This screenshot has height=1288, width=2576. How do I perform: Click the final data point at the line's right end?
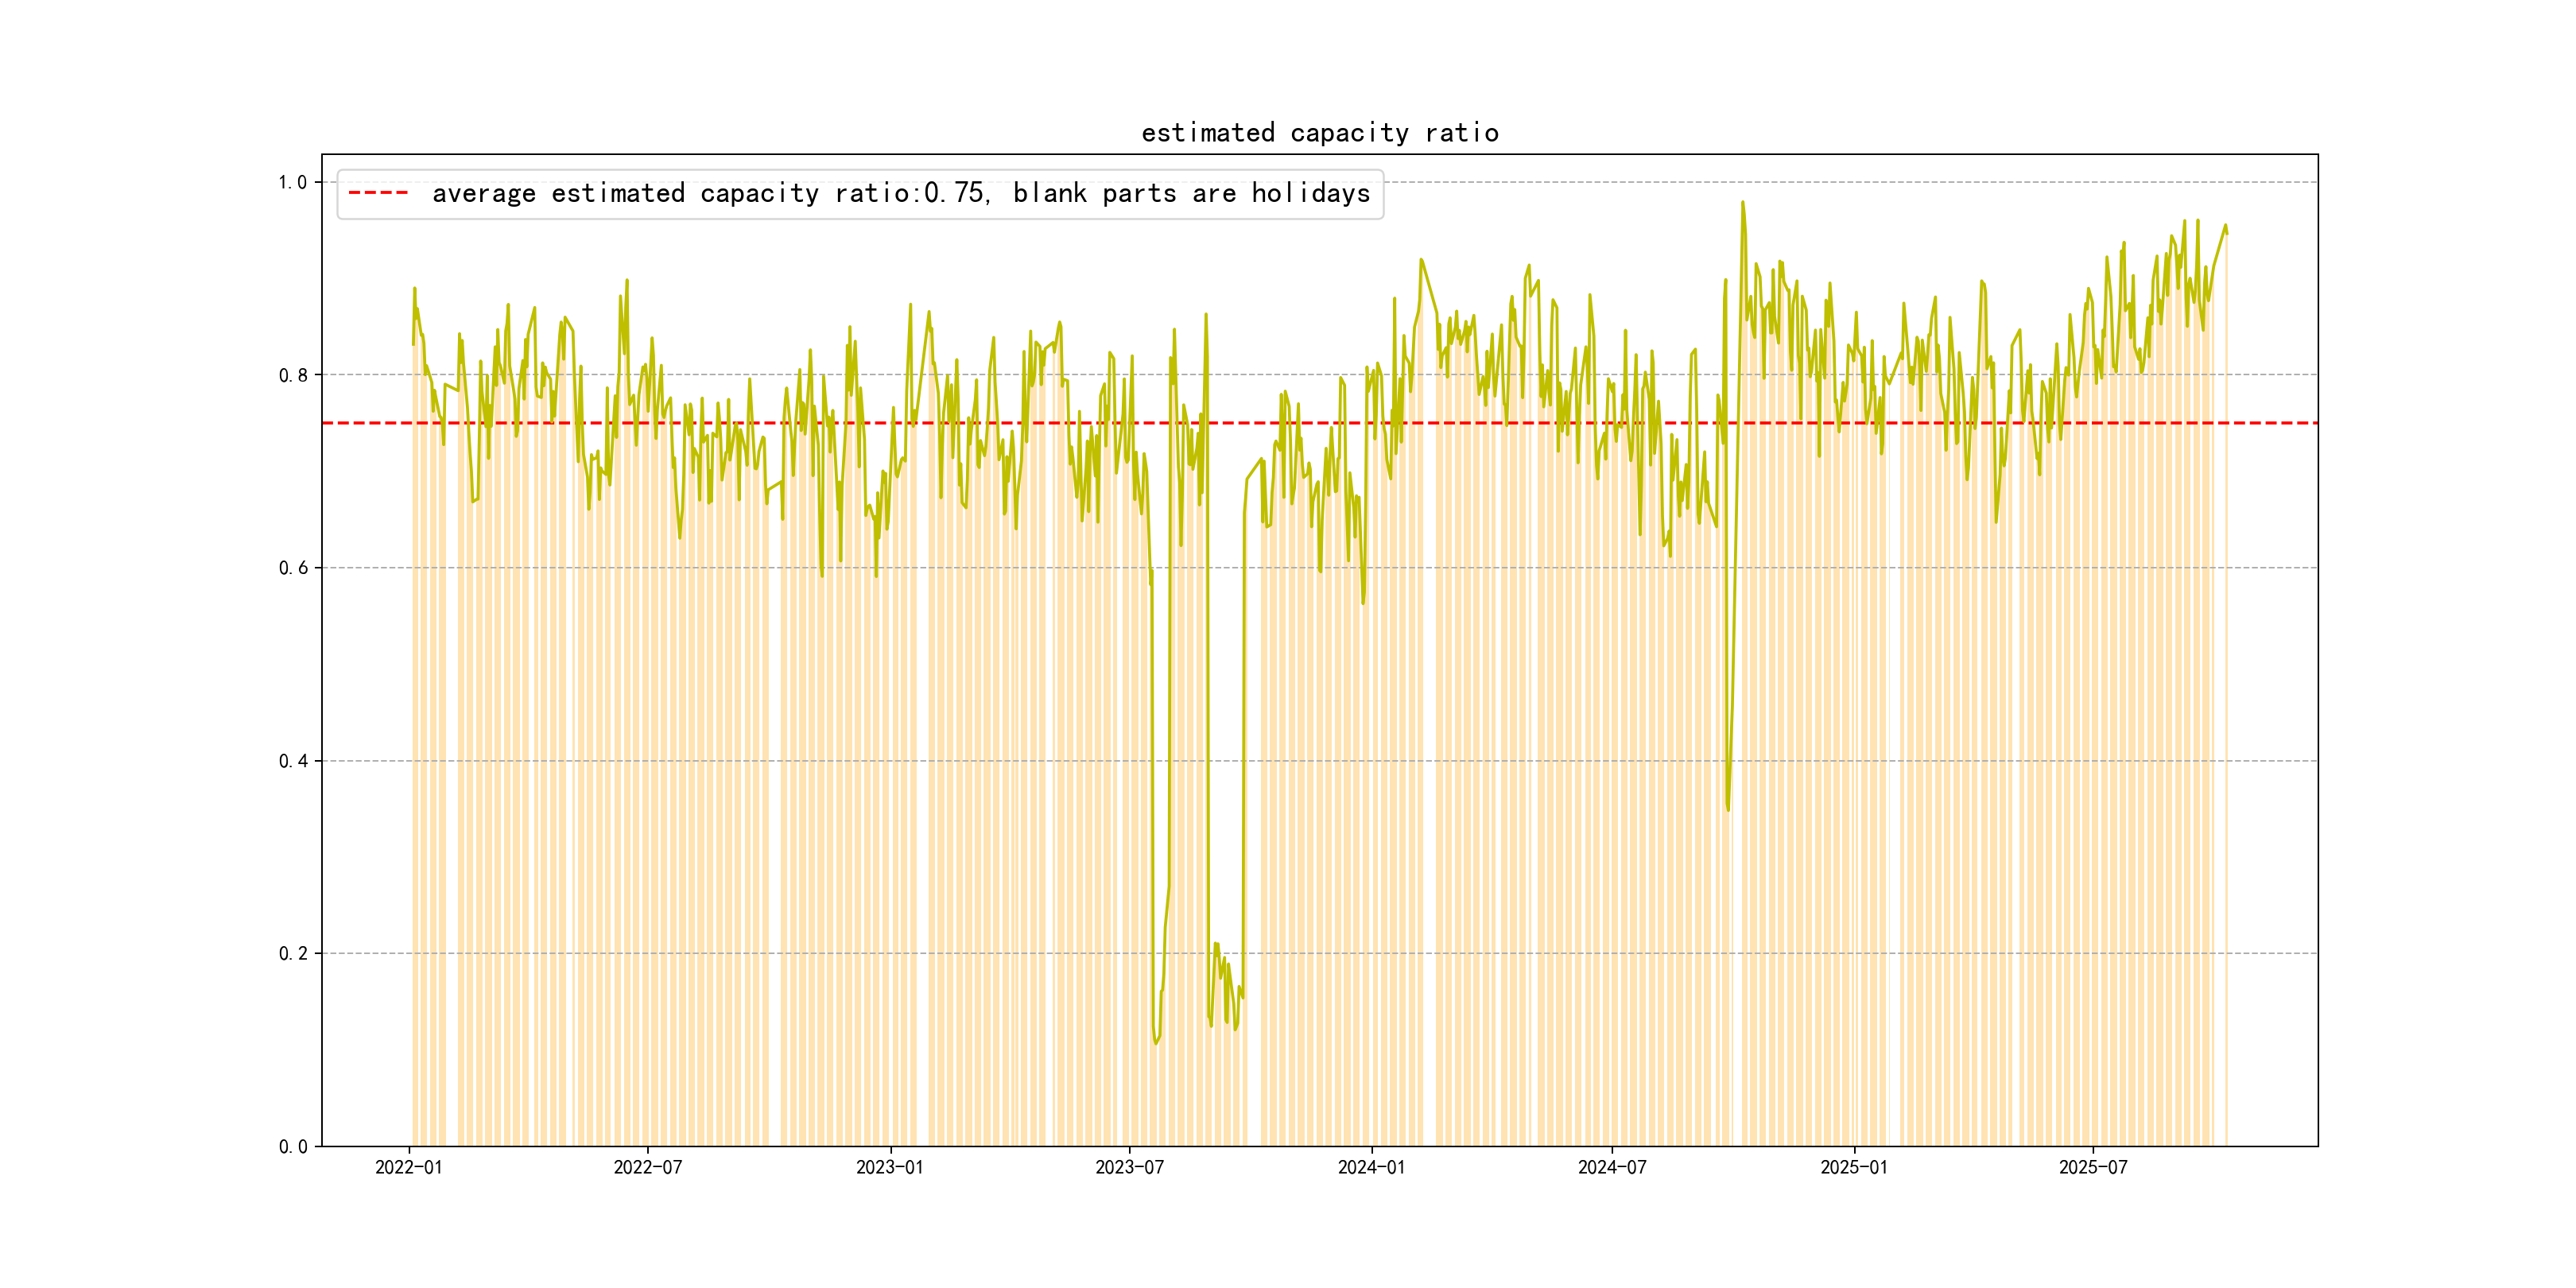click(x=2226, y=232)
